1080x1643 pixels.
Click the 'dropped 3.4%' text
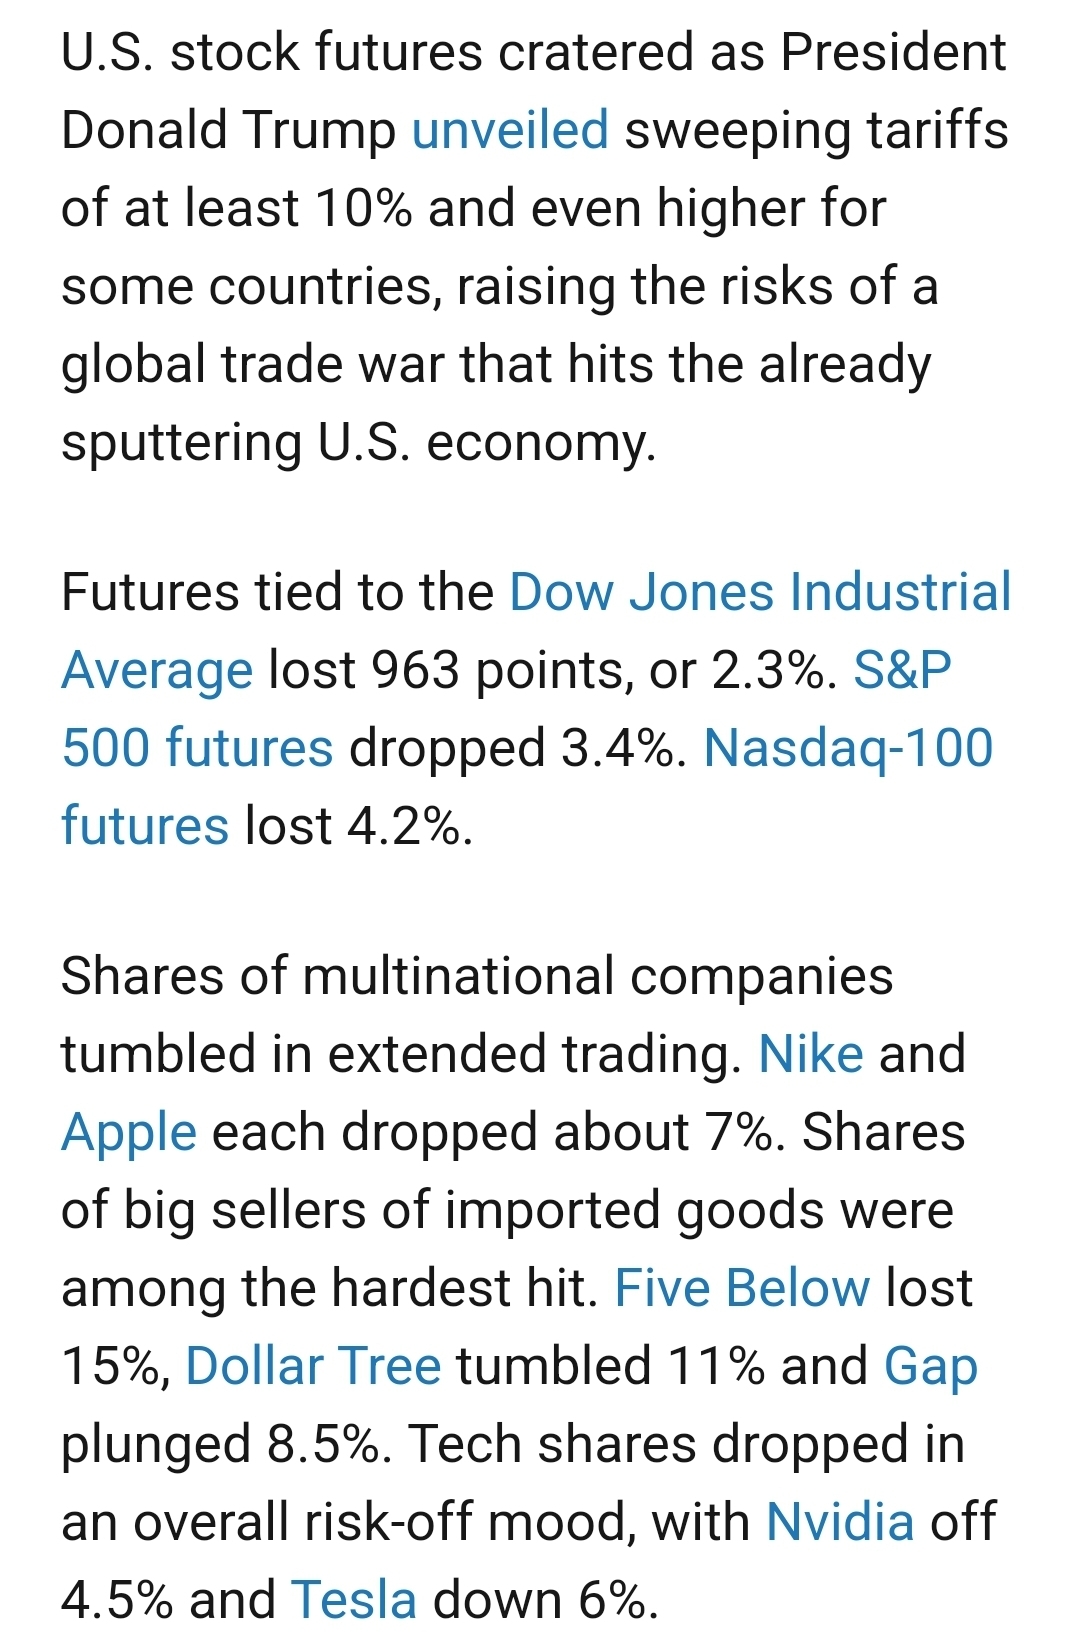(x=510, y=748)
